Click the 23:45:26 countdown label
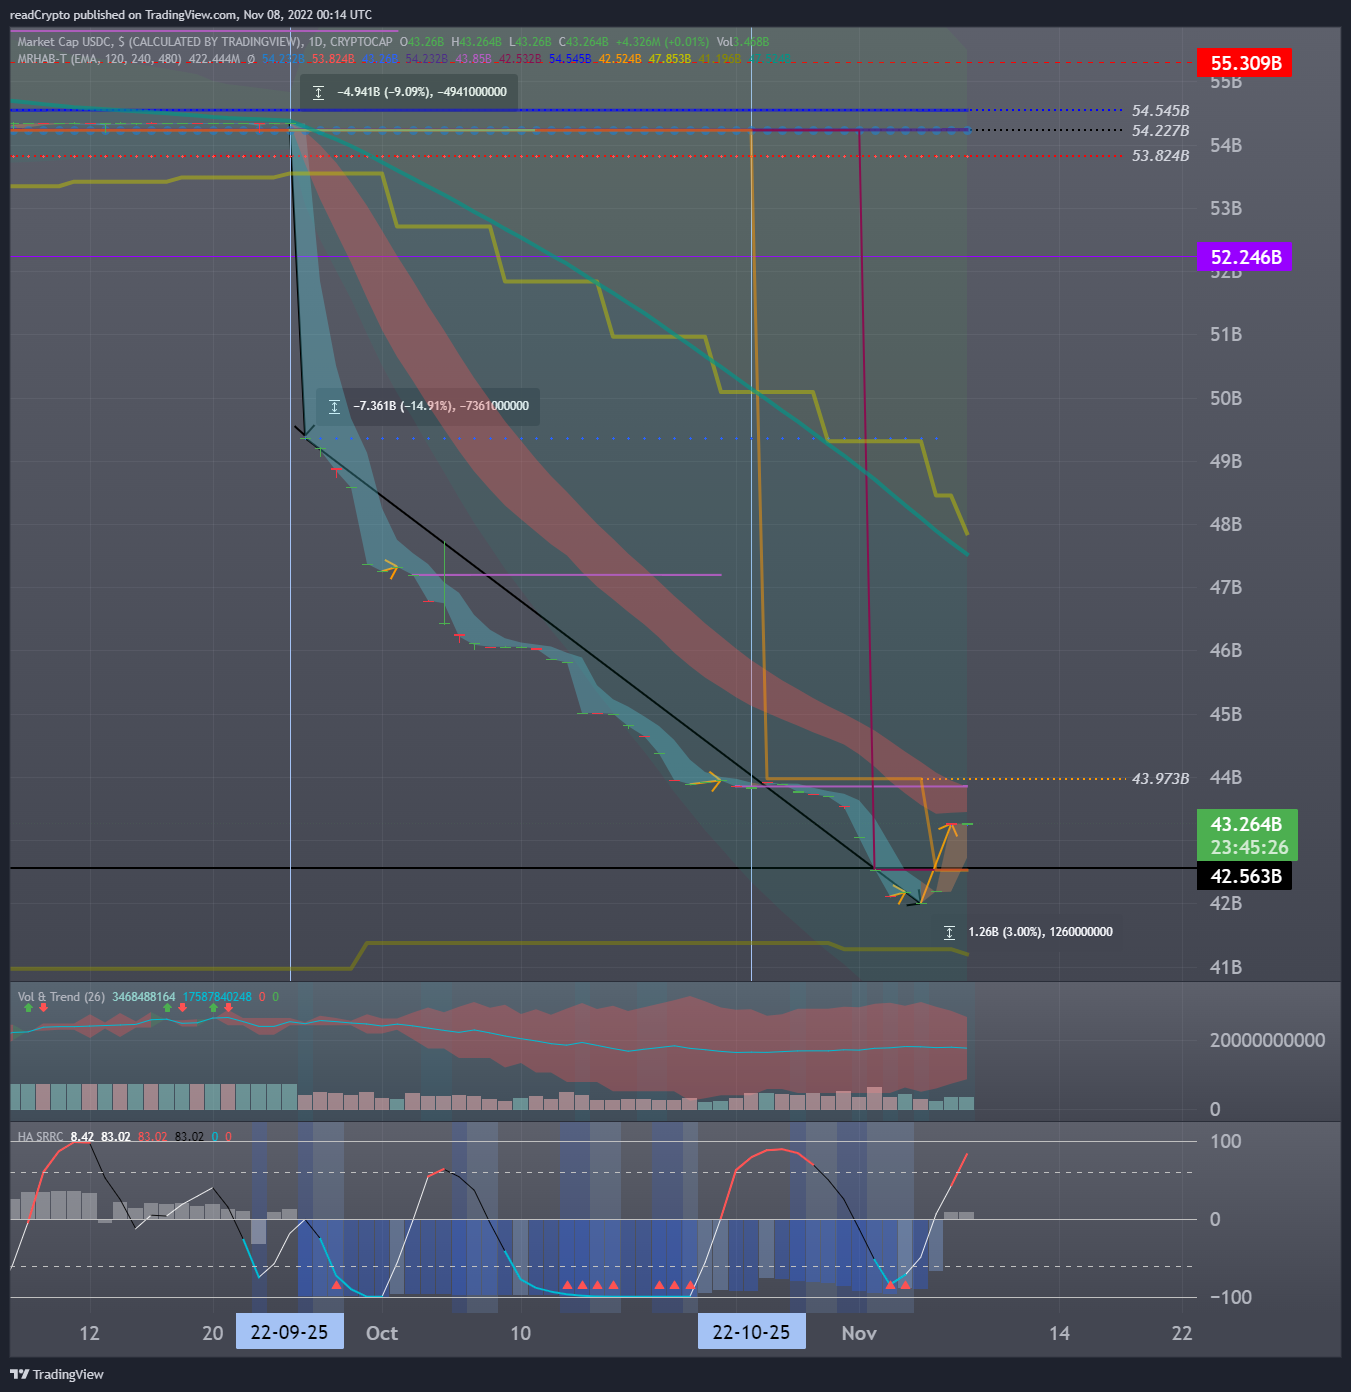This screenshot has width=1351, height=1392. click(x=1249, y=848)
